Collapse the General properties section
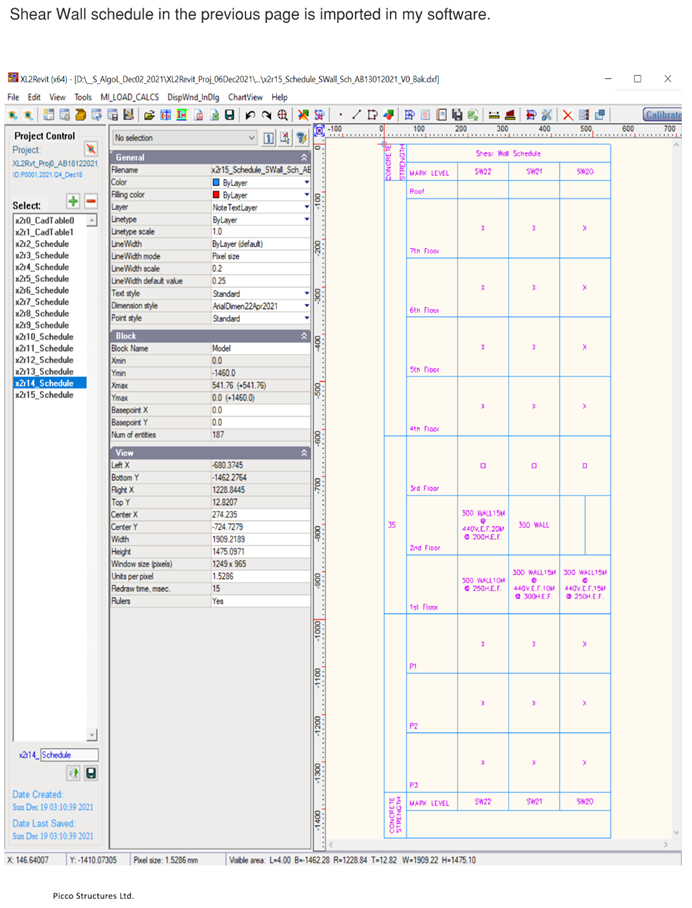The height and width of the screenshot is (908, 692). pos(304,158)
